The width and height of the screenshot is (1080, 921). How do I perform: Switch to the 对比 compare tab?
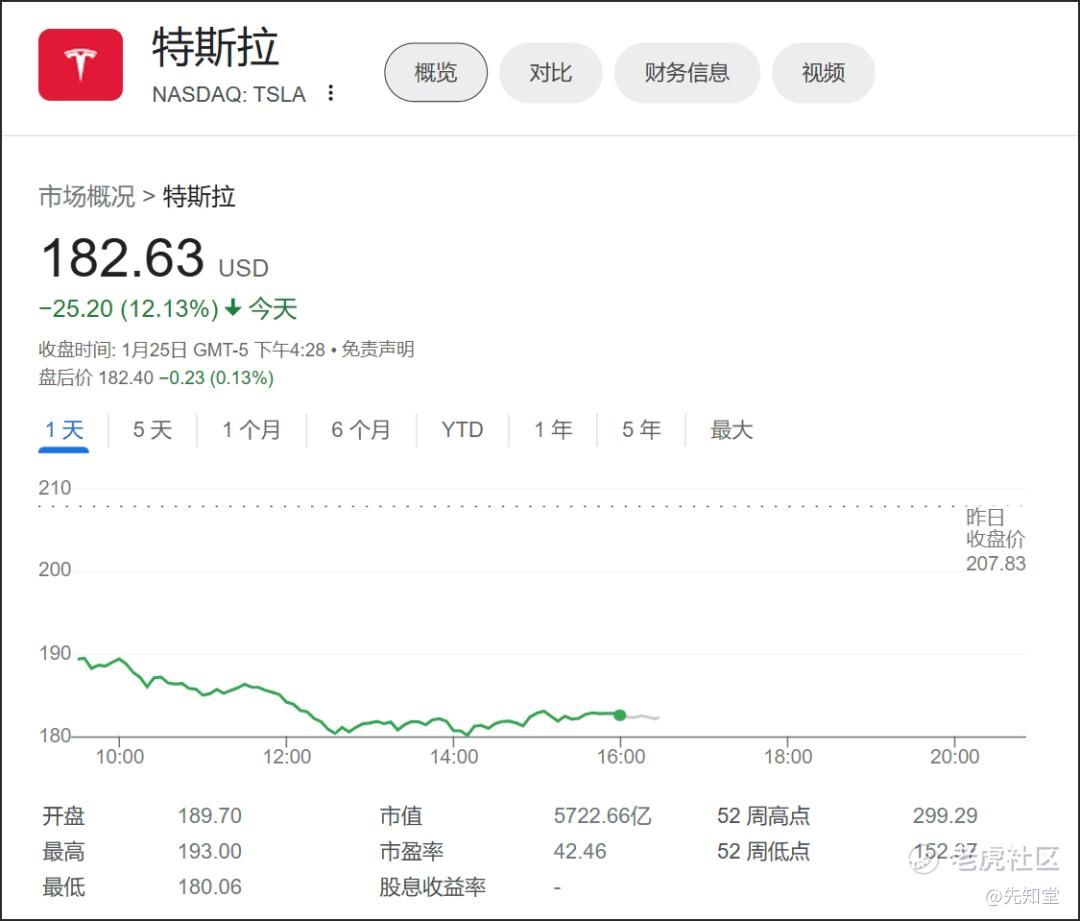[550, 72]
